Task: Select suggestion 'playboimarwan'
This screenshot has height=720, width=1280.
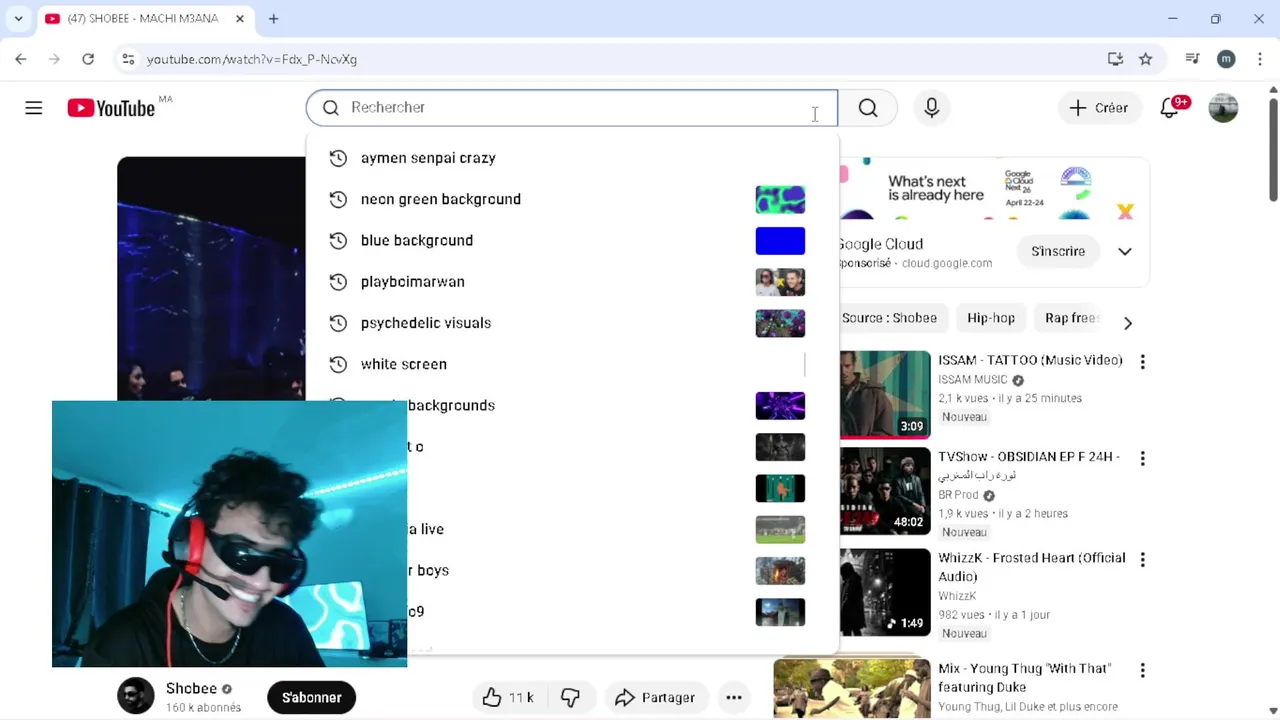Action: tap(572, 281)
